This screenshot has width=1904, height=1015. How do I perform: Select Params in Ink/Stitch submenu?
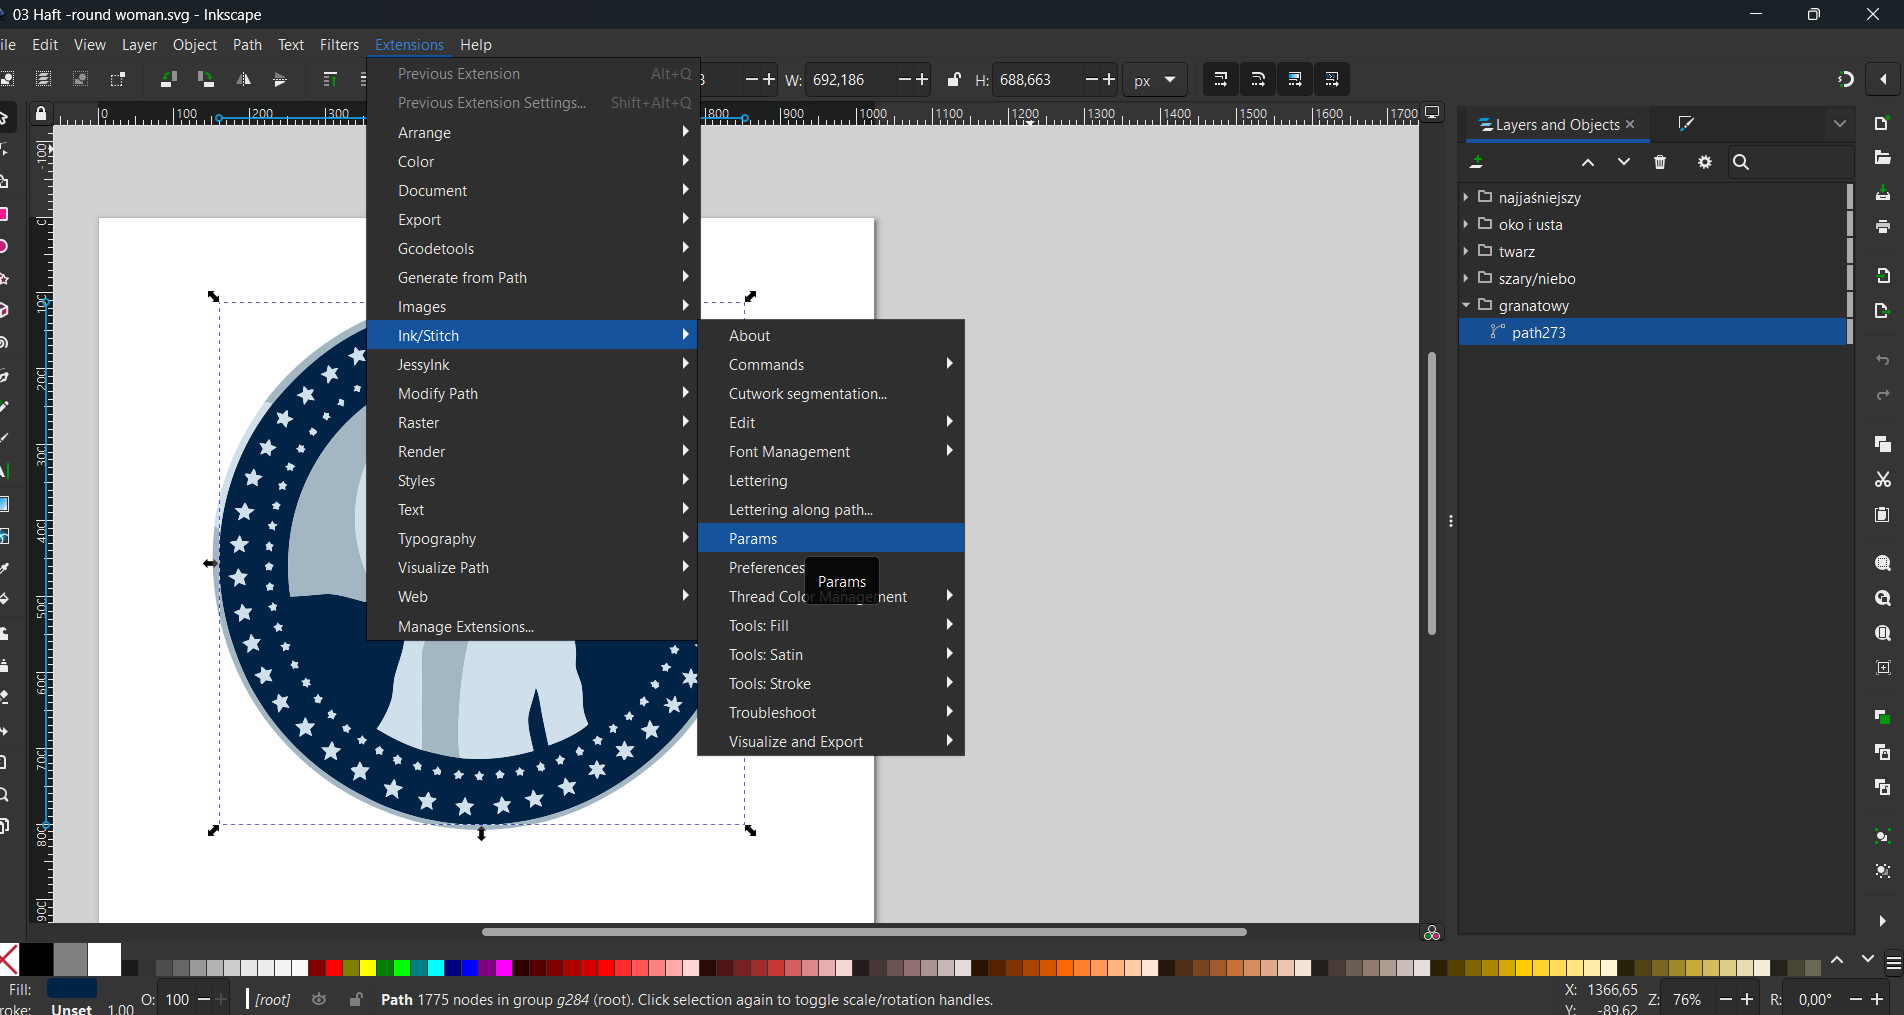click(x=831, y=538)
